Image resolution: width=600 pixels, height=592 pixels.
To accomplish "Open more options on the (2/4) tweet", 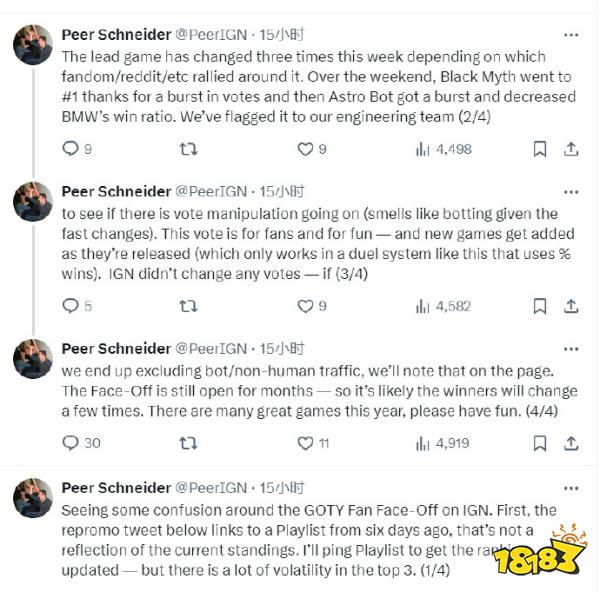I will pyautogui.click(x=571, y=35).
